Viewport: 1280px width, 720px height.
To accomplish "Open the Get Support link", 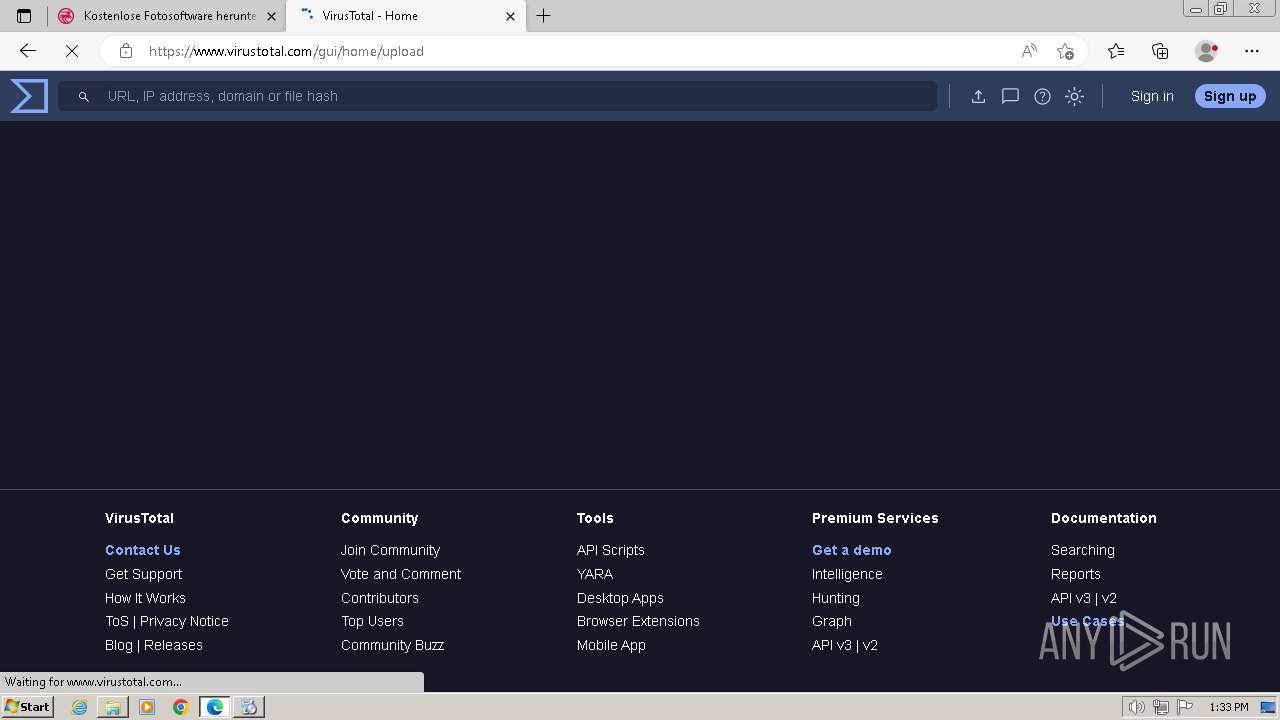I will tap(143, 574).
